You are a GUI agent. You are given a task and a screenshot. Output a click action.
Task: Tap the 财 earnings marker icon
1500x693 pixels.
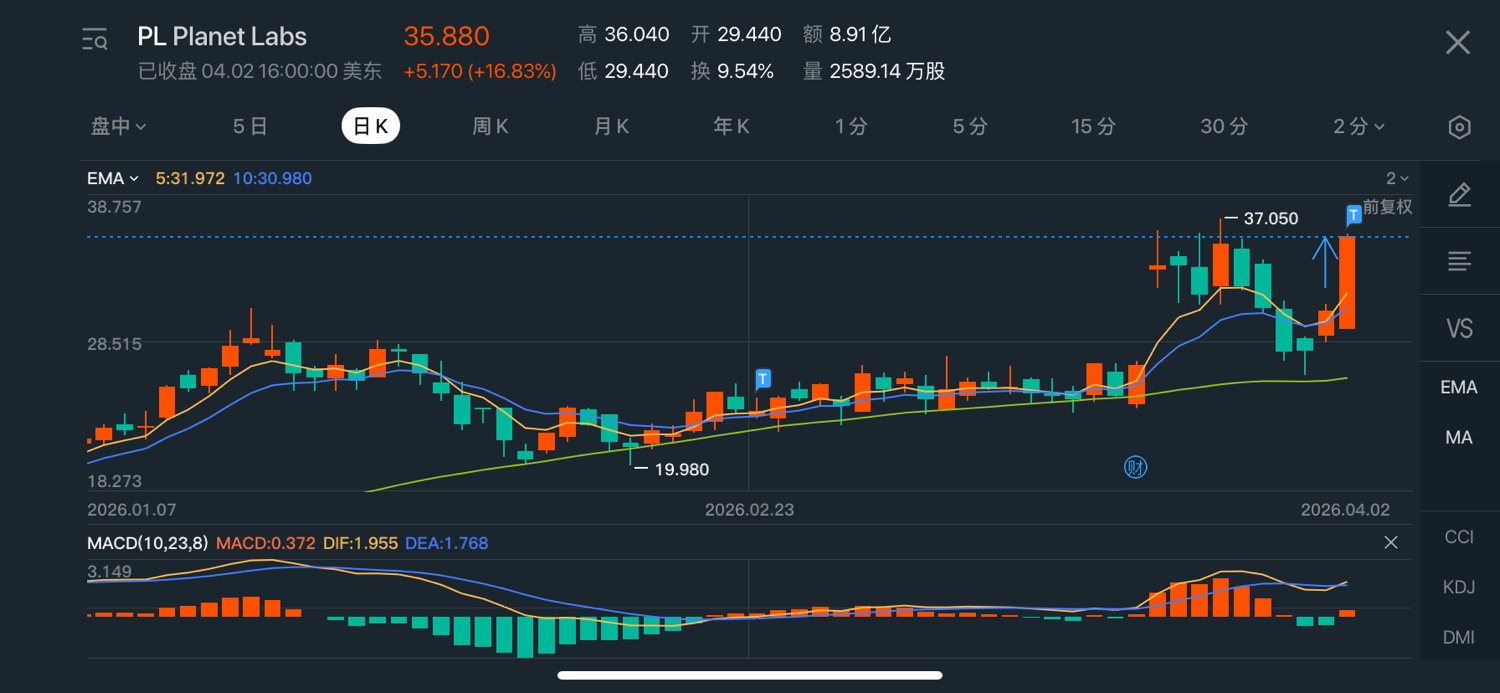click(1135, 467)
